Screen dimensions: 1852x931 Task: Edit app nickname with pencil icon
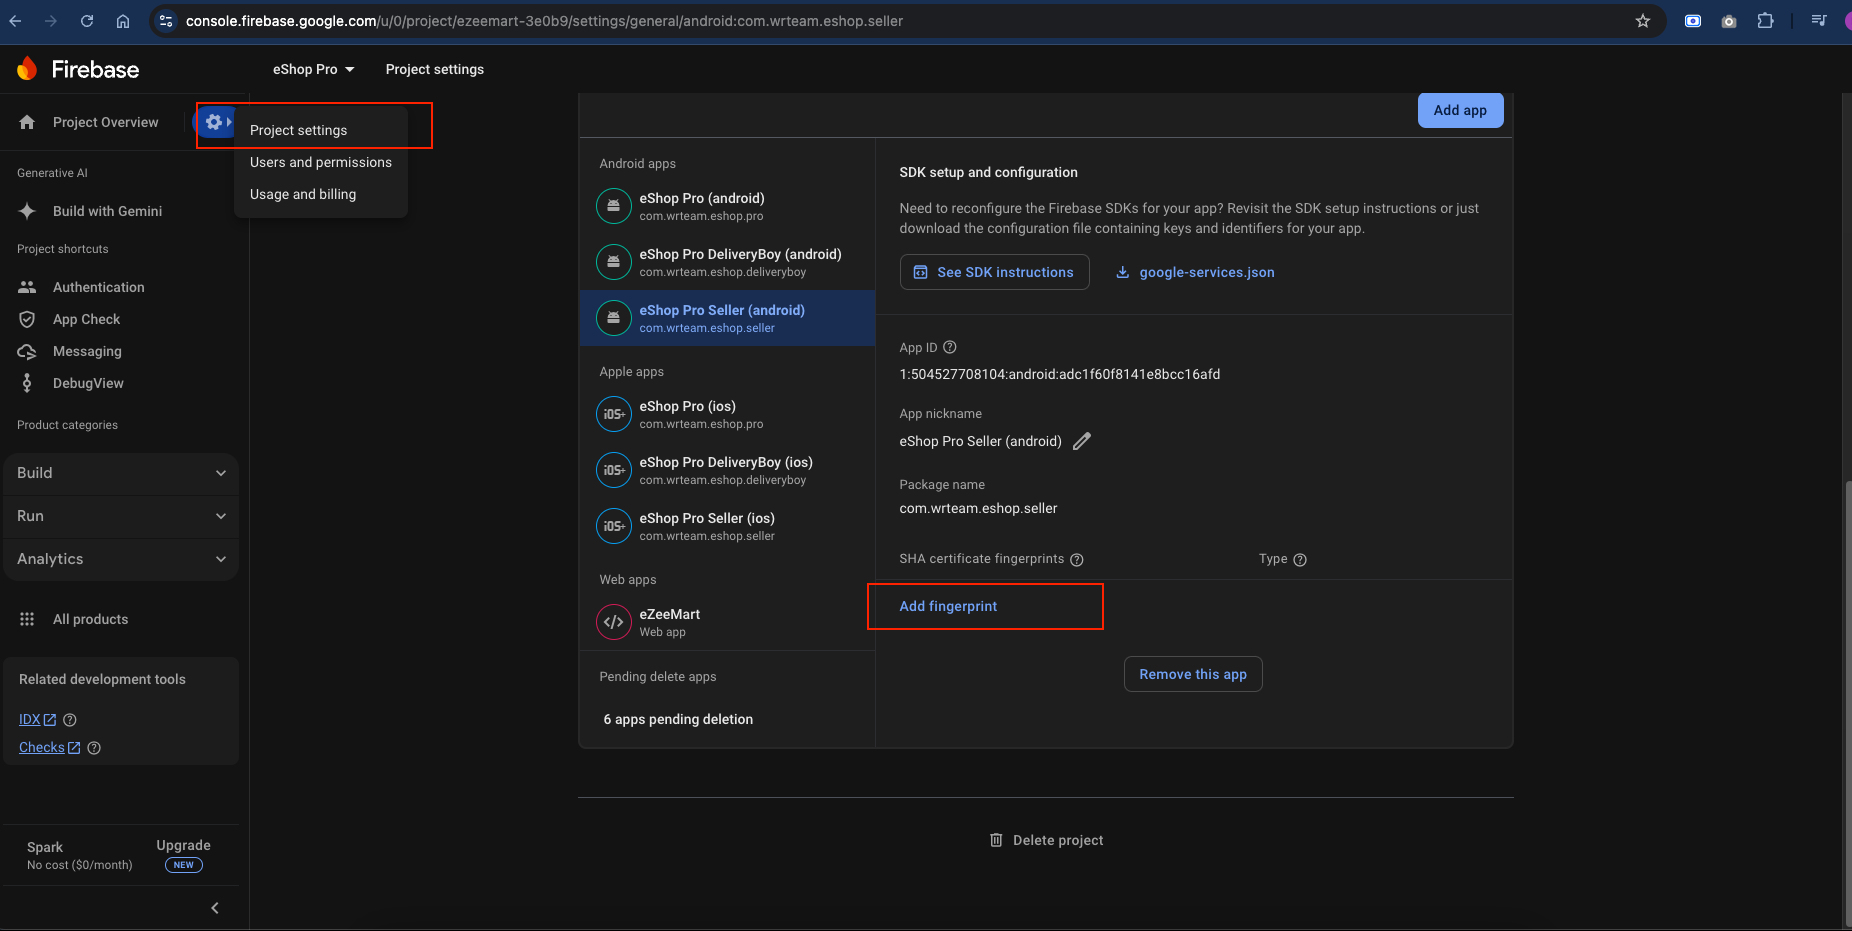click(x=1082, y=441)
